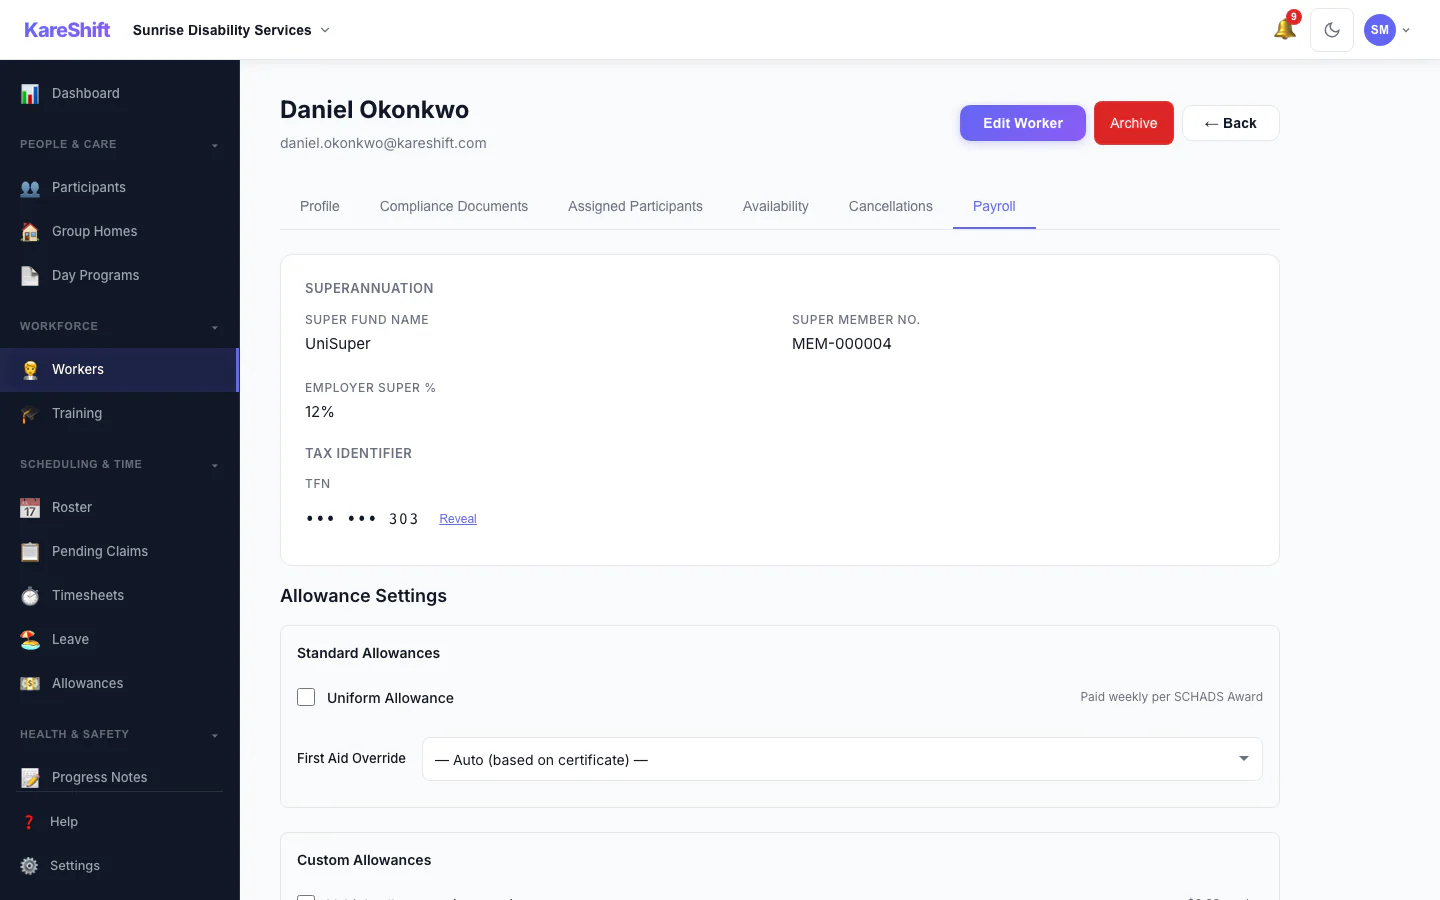1440x900 pixels.
Task: Open the Sunrise Disability Services organization switcher
Action: [x=231, y=30]
